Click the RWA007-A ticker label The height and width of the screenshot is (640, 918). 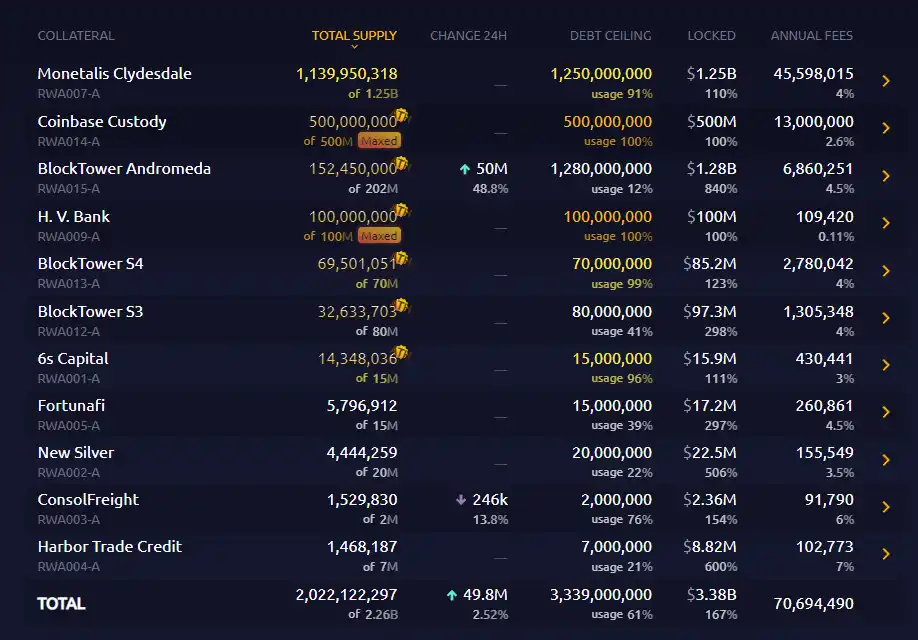[x=68, y=94]
